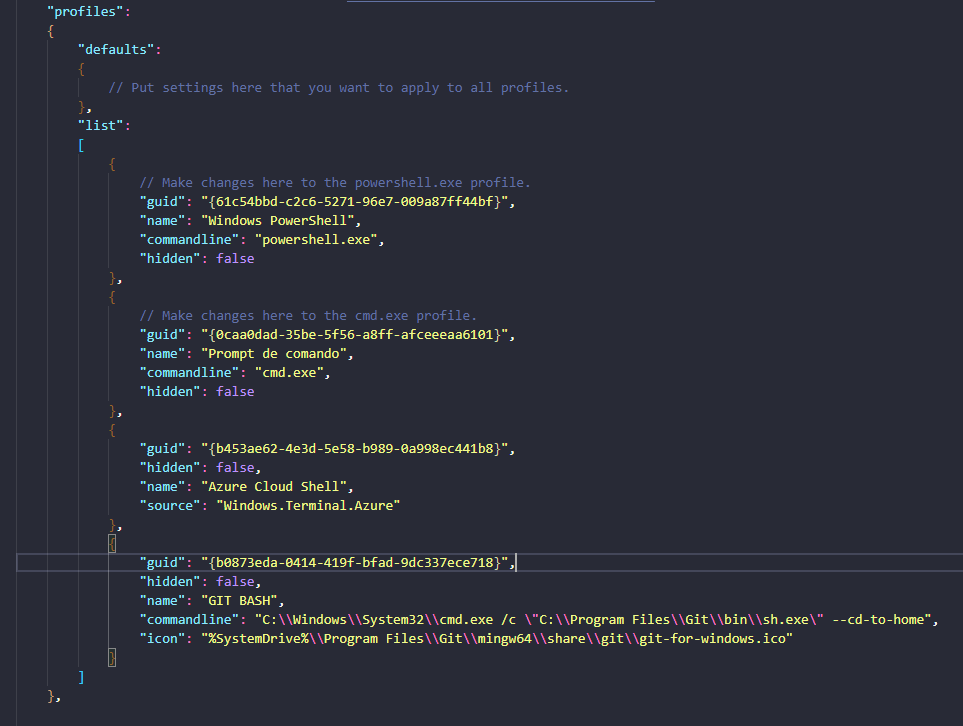Image resolution: width=963 pixels, height=726 pixels.
Task: Click the "Prompt de comando" name value
Action: click(x=274, y=354)
